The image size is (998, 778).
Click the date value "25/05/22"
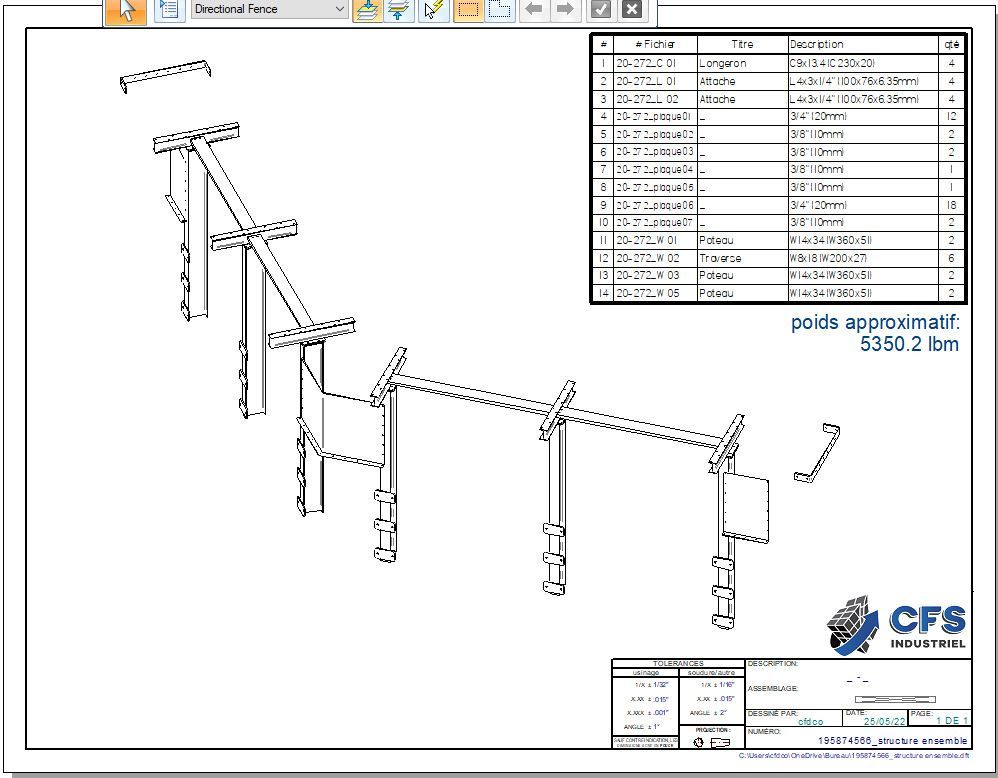coord(884,721)
